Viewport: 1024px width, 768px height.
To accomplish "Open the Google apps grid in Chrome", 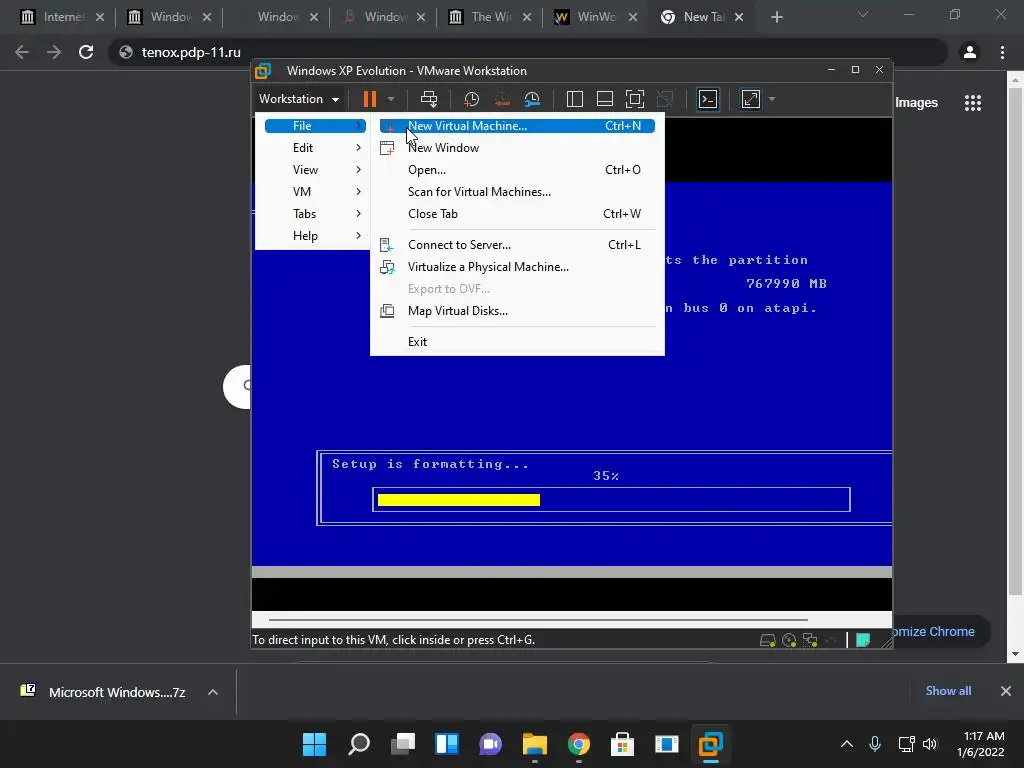I will (973, 103).
